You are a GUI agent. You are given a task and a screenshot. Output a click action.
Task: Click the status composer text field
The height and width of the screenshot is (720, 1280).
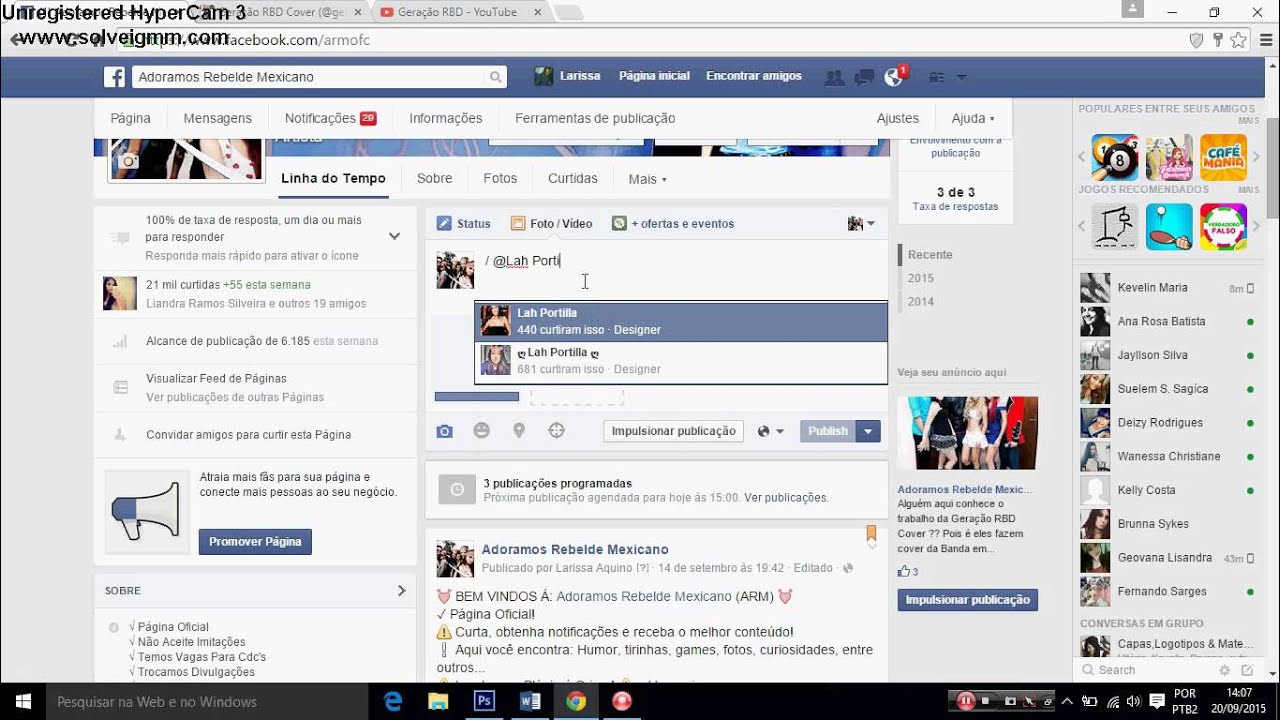pyautogui.click(x=680, y=261)
